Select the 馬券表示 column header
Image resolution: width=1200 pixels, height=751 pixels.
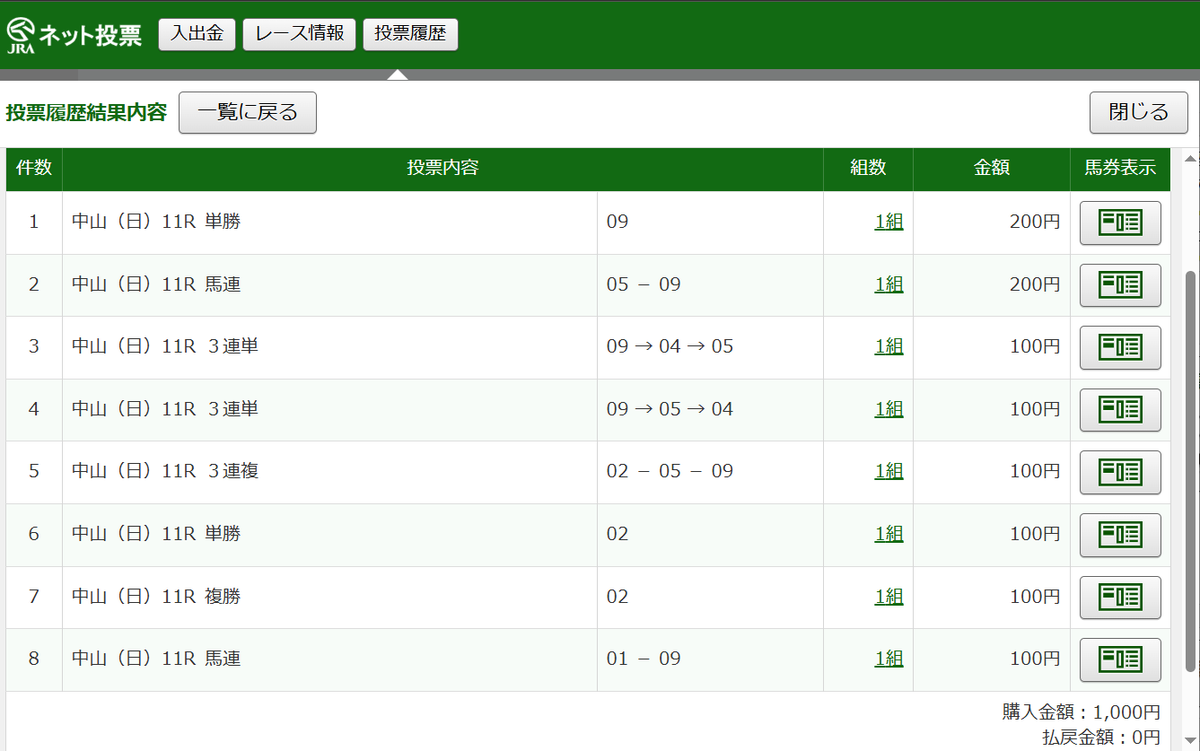click(1120, 169)
